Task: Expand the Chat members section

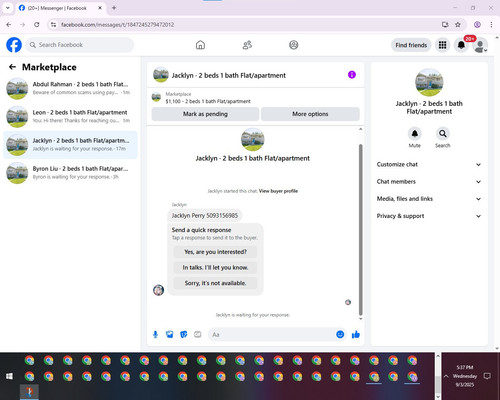Action: tap(429, 182)
